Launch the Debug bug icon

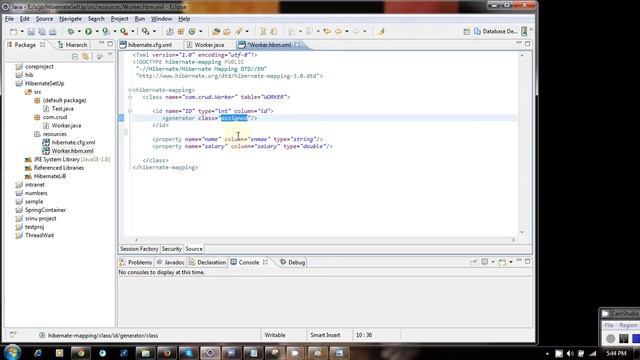[x=71, y=31]
